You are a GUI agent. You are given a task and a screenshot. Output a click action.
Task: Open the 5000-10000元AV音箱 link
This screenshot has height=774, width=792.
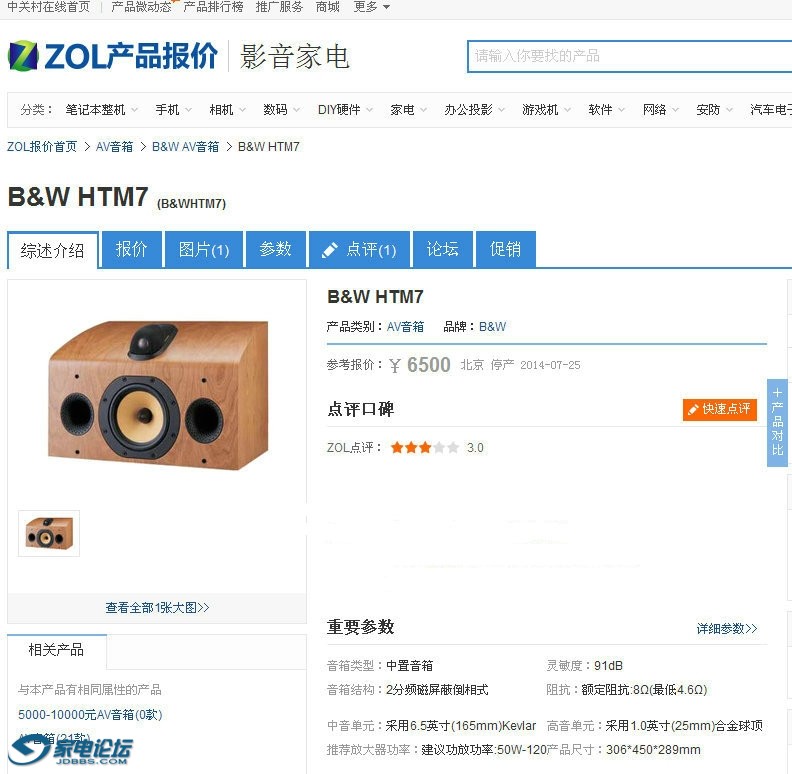90,715
